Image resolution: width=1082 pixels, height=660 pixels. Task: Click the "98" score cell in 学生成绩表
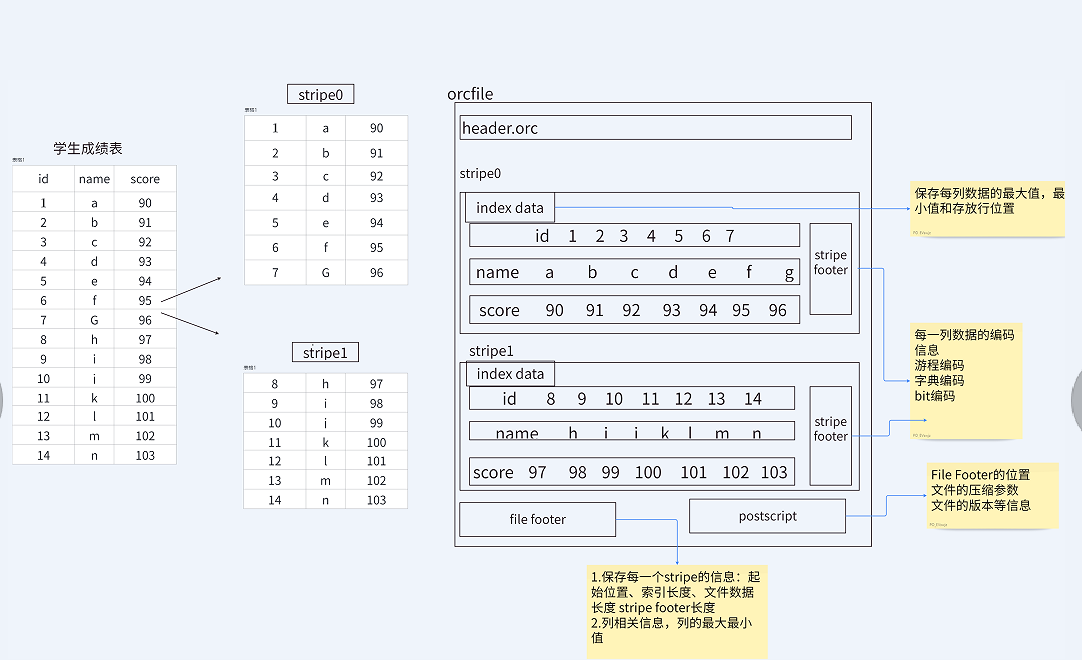pyautogui.click(x=145, y=359)
